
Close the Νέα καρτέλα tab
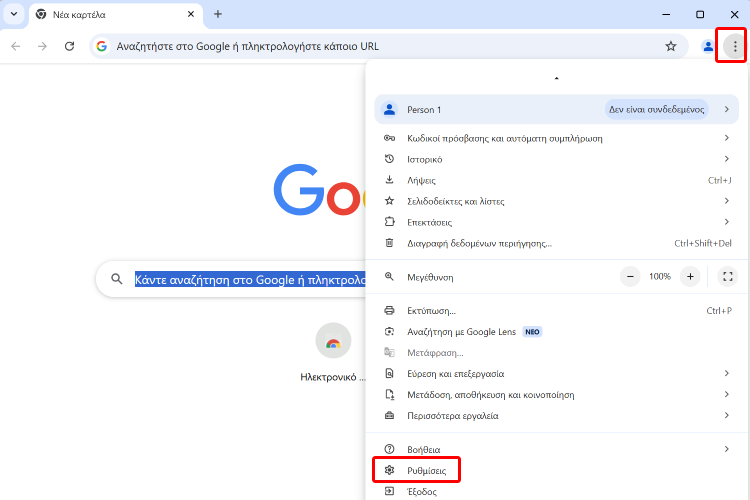191,14
